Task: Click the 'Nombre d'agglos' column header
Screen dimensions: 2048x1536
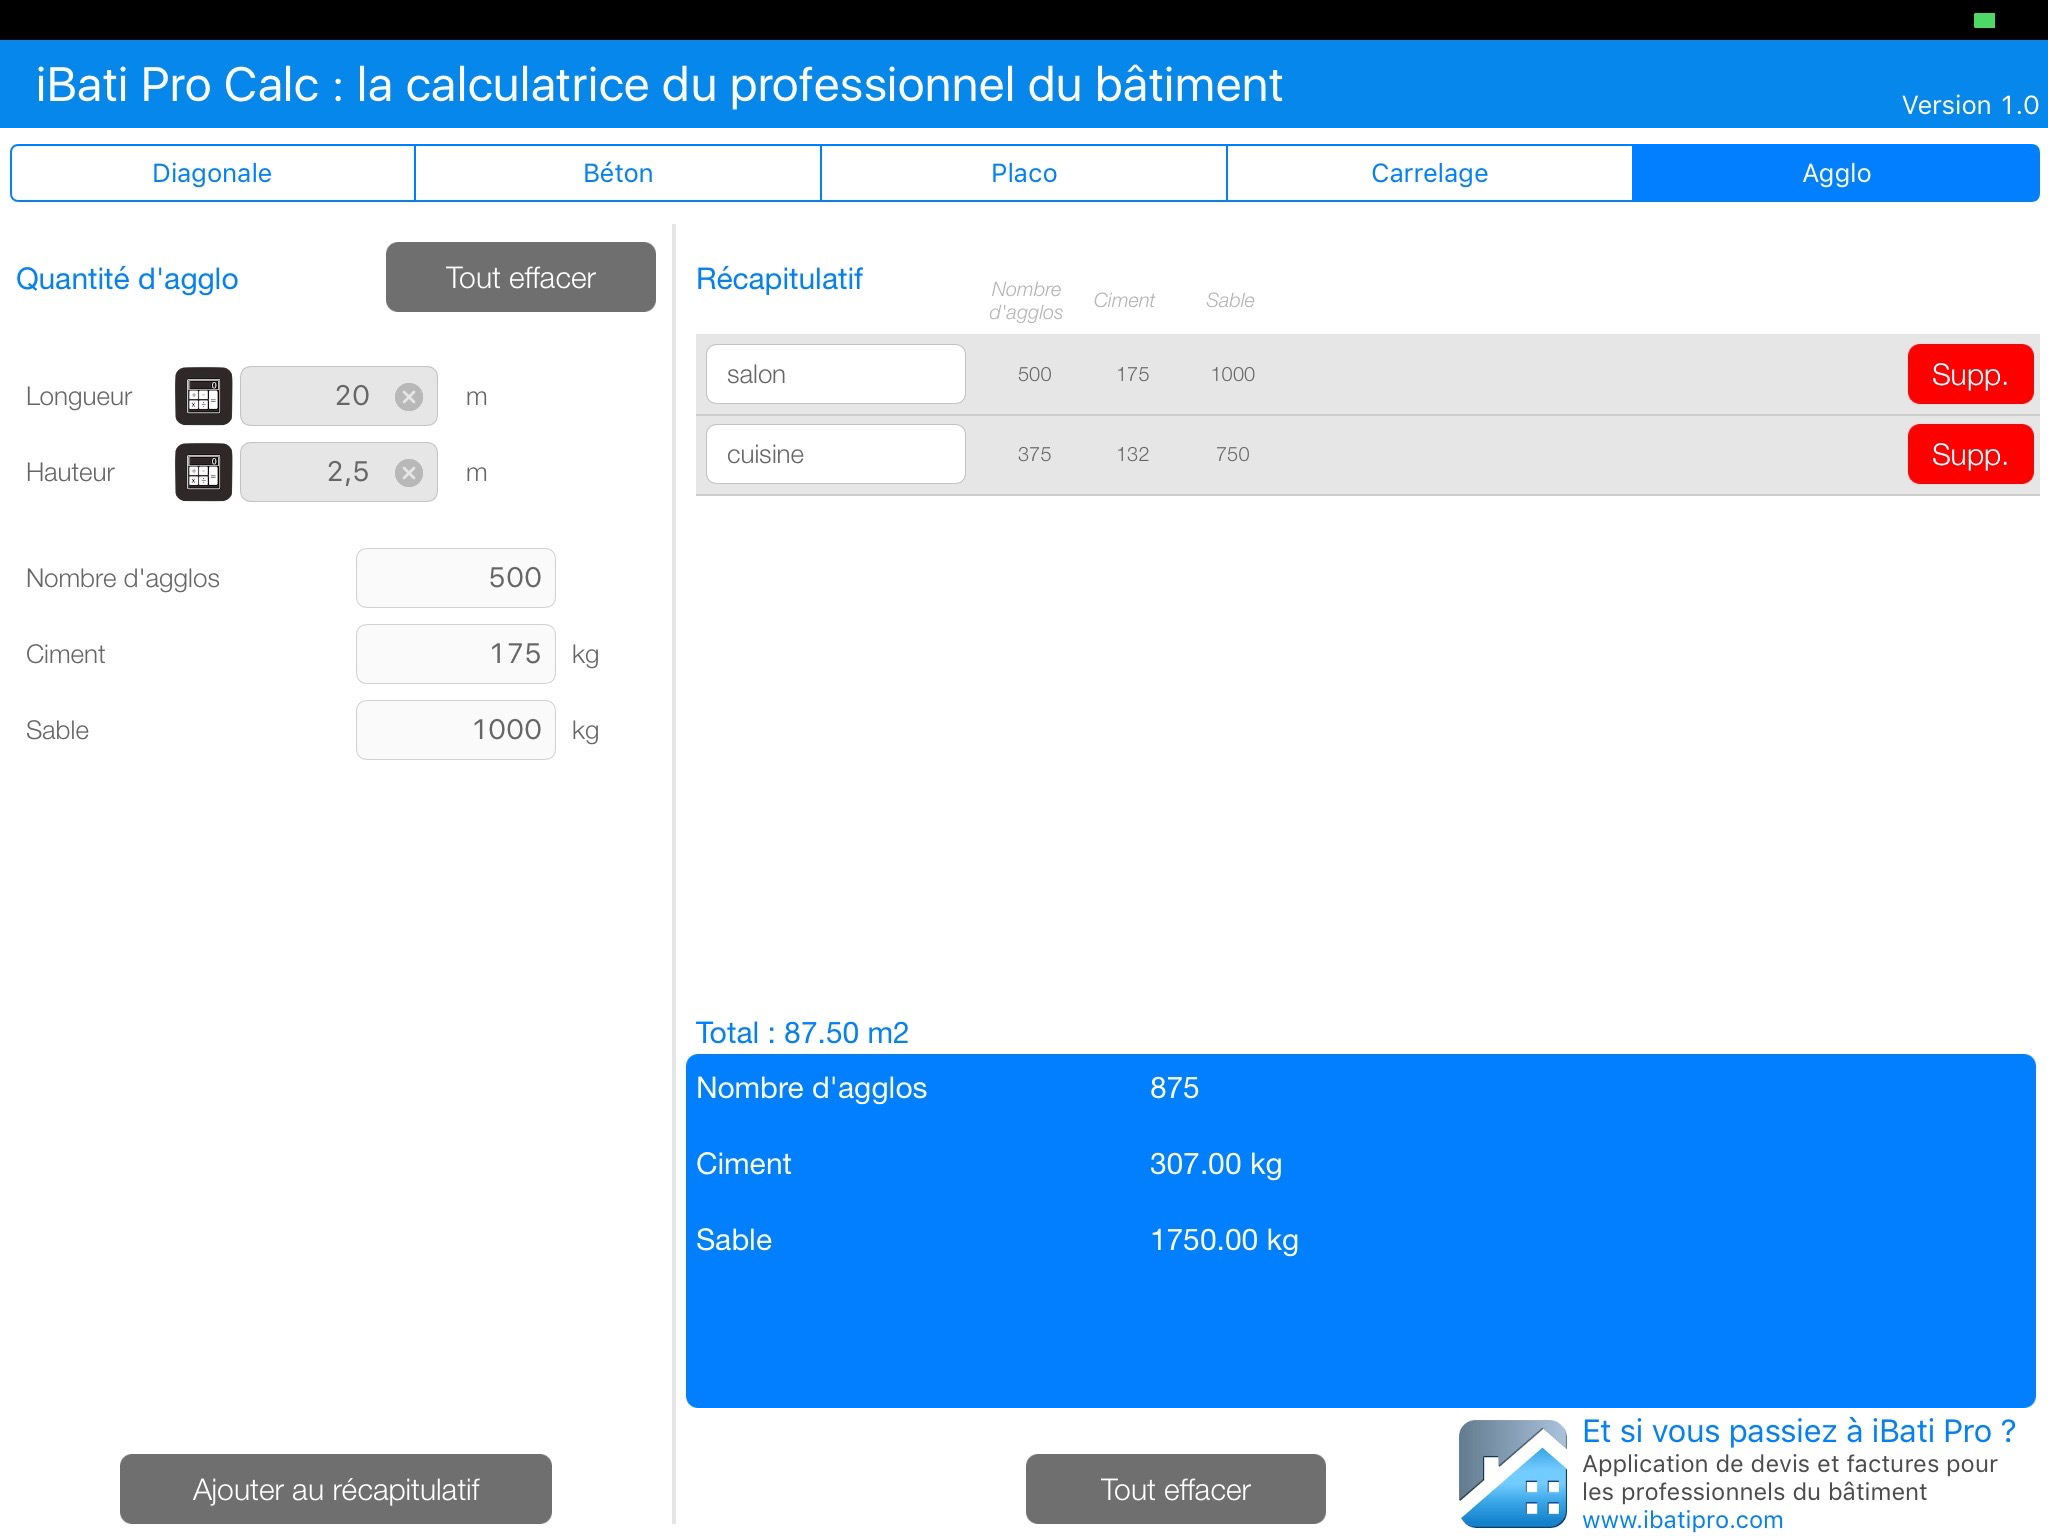Action: tap(1026, 300)
